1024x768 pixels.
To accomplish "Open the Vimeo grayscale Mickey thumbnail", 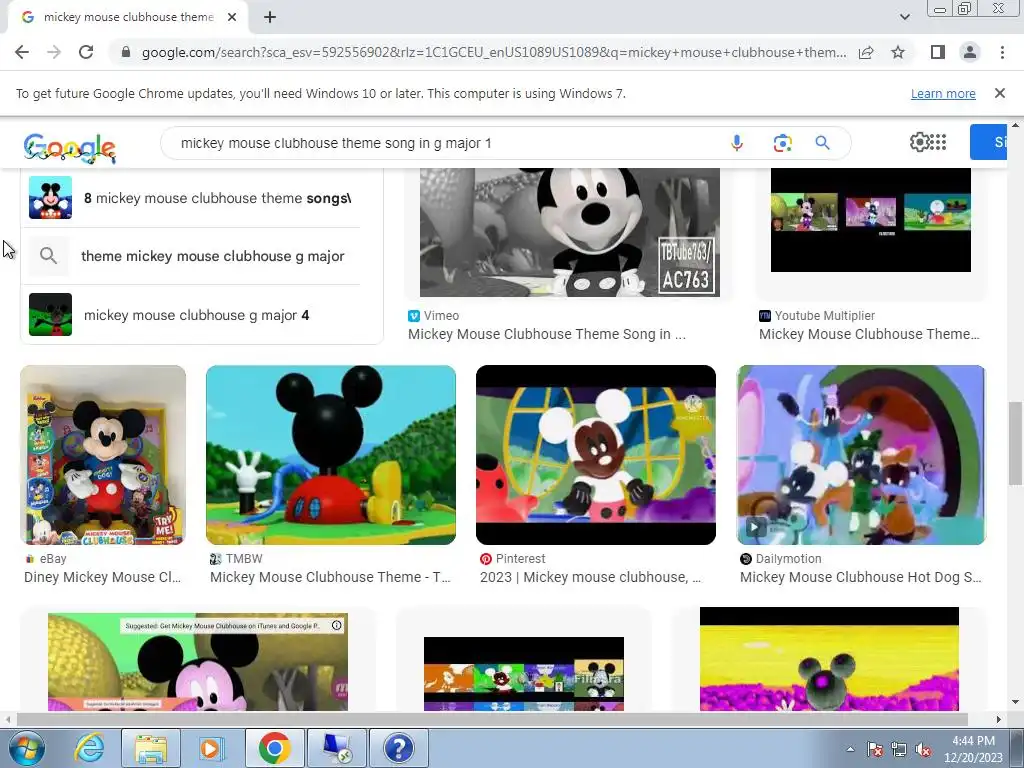I will (x=569, y=232).
